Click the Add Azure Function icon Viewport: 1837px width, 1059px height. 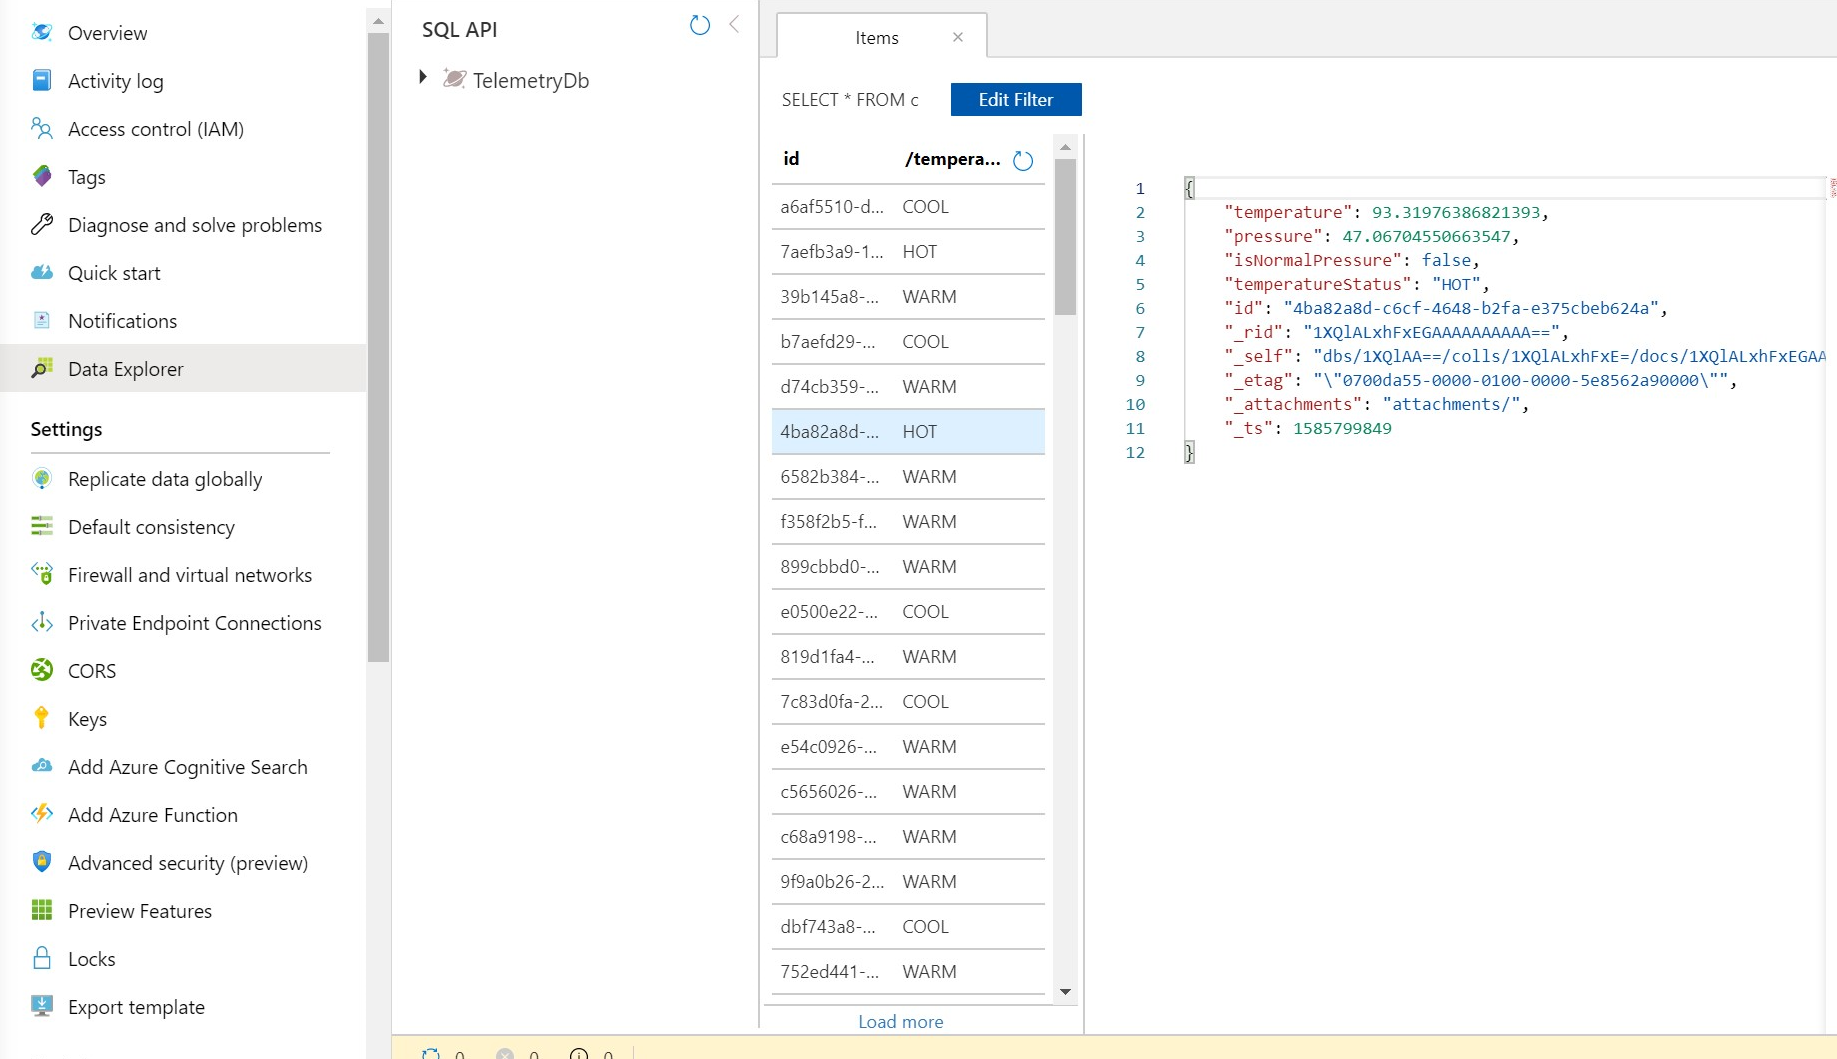[41, 814]
